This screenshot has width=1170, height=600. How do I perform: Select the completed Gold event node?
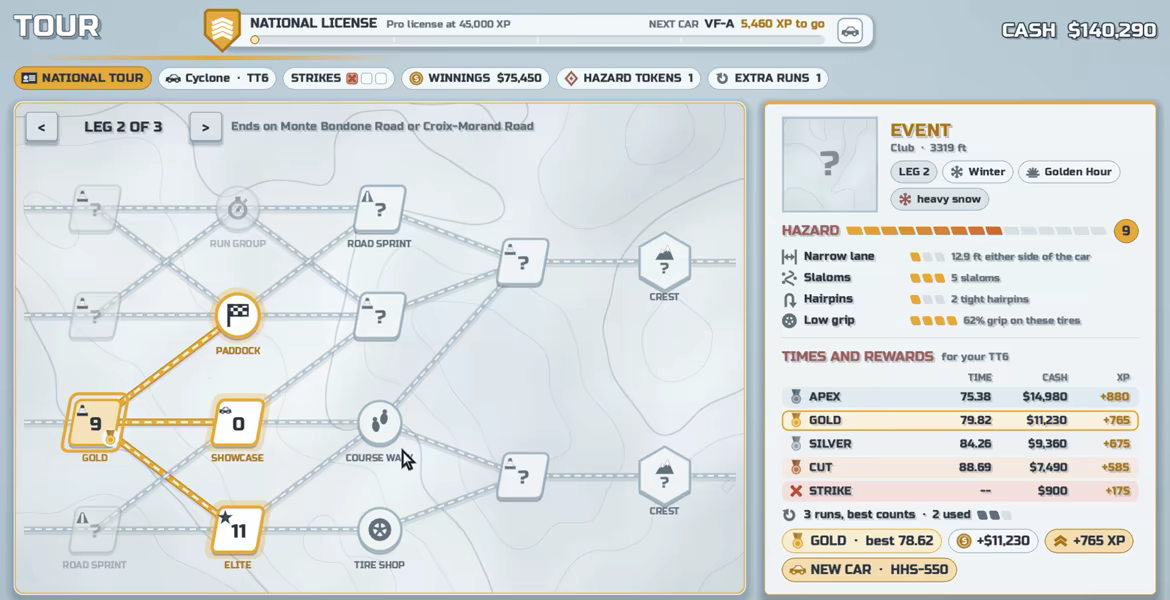[96, 423]
